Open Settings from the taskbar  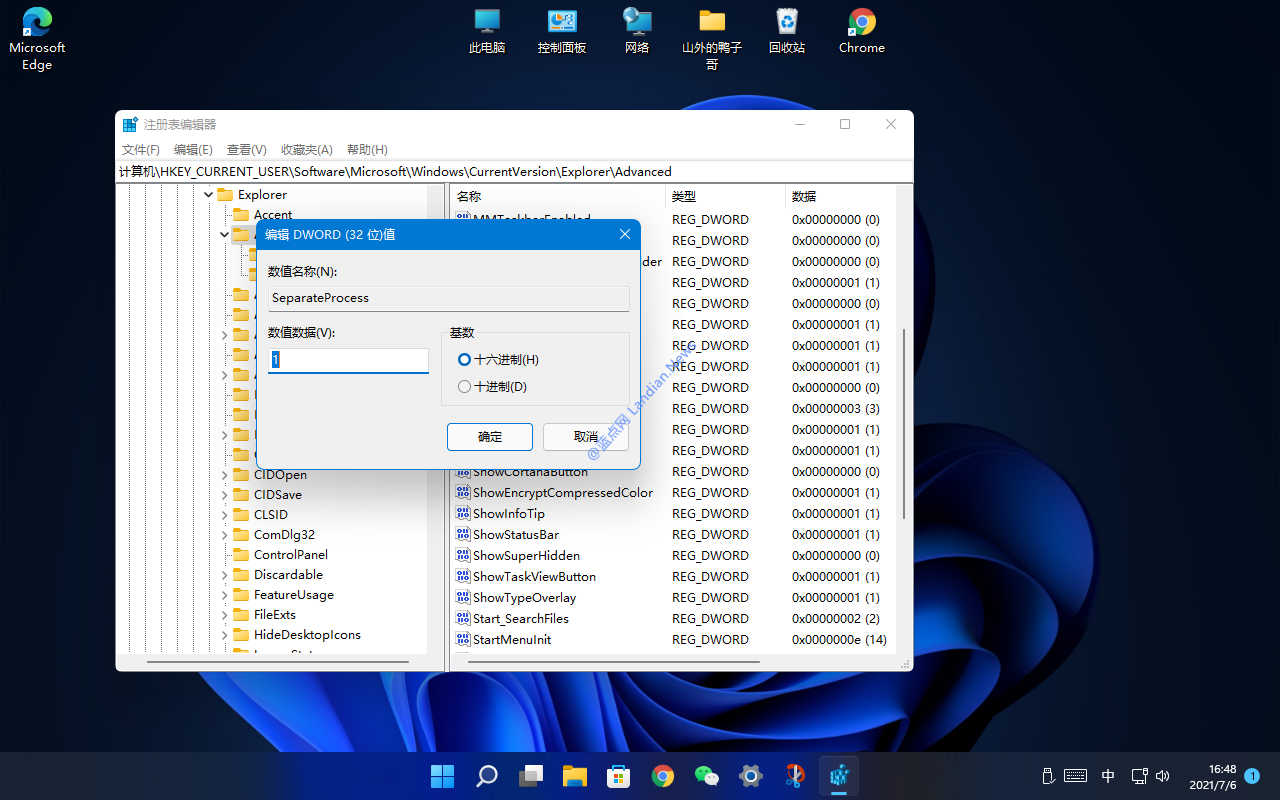pos(750,775)
